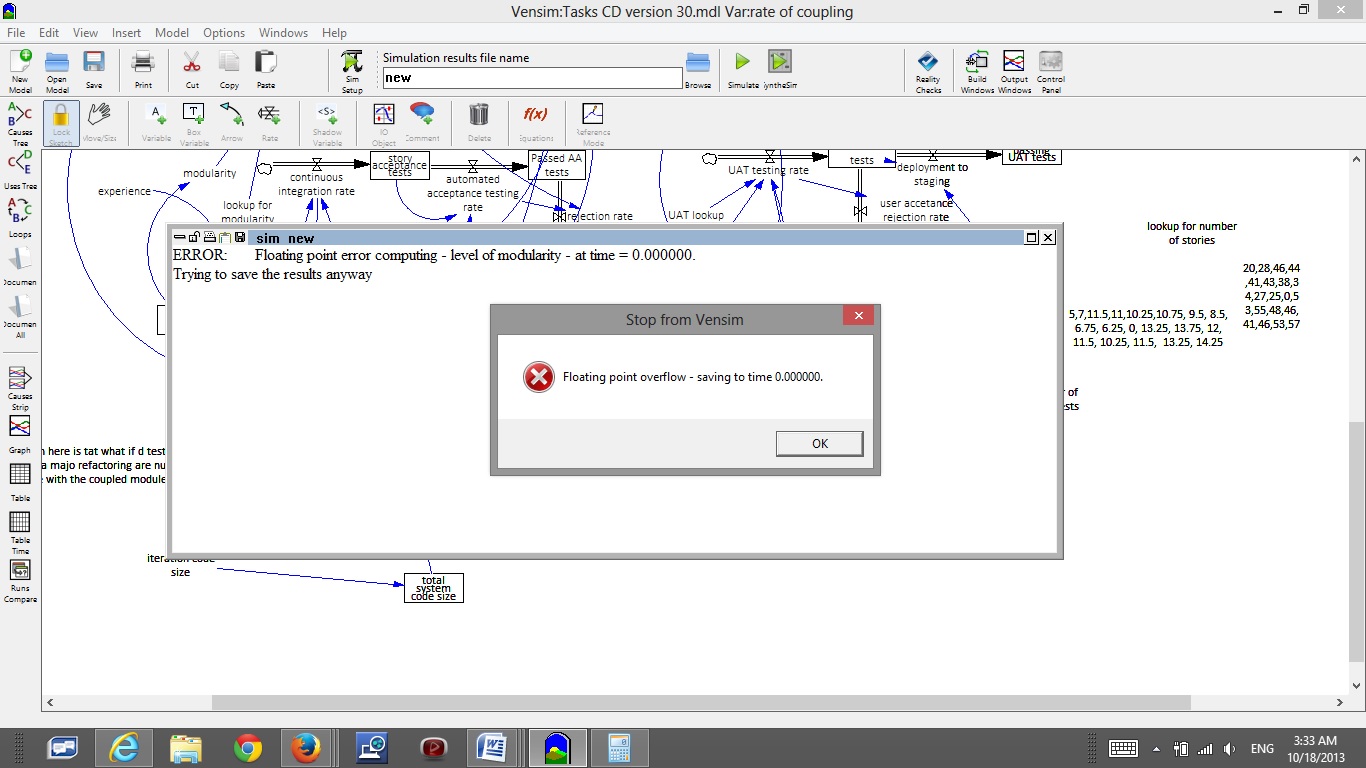Toggle the Lock Sketch tool
This screenshot has height=768, width=1366.
point(61,123)
